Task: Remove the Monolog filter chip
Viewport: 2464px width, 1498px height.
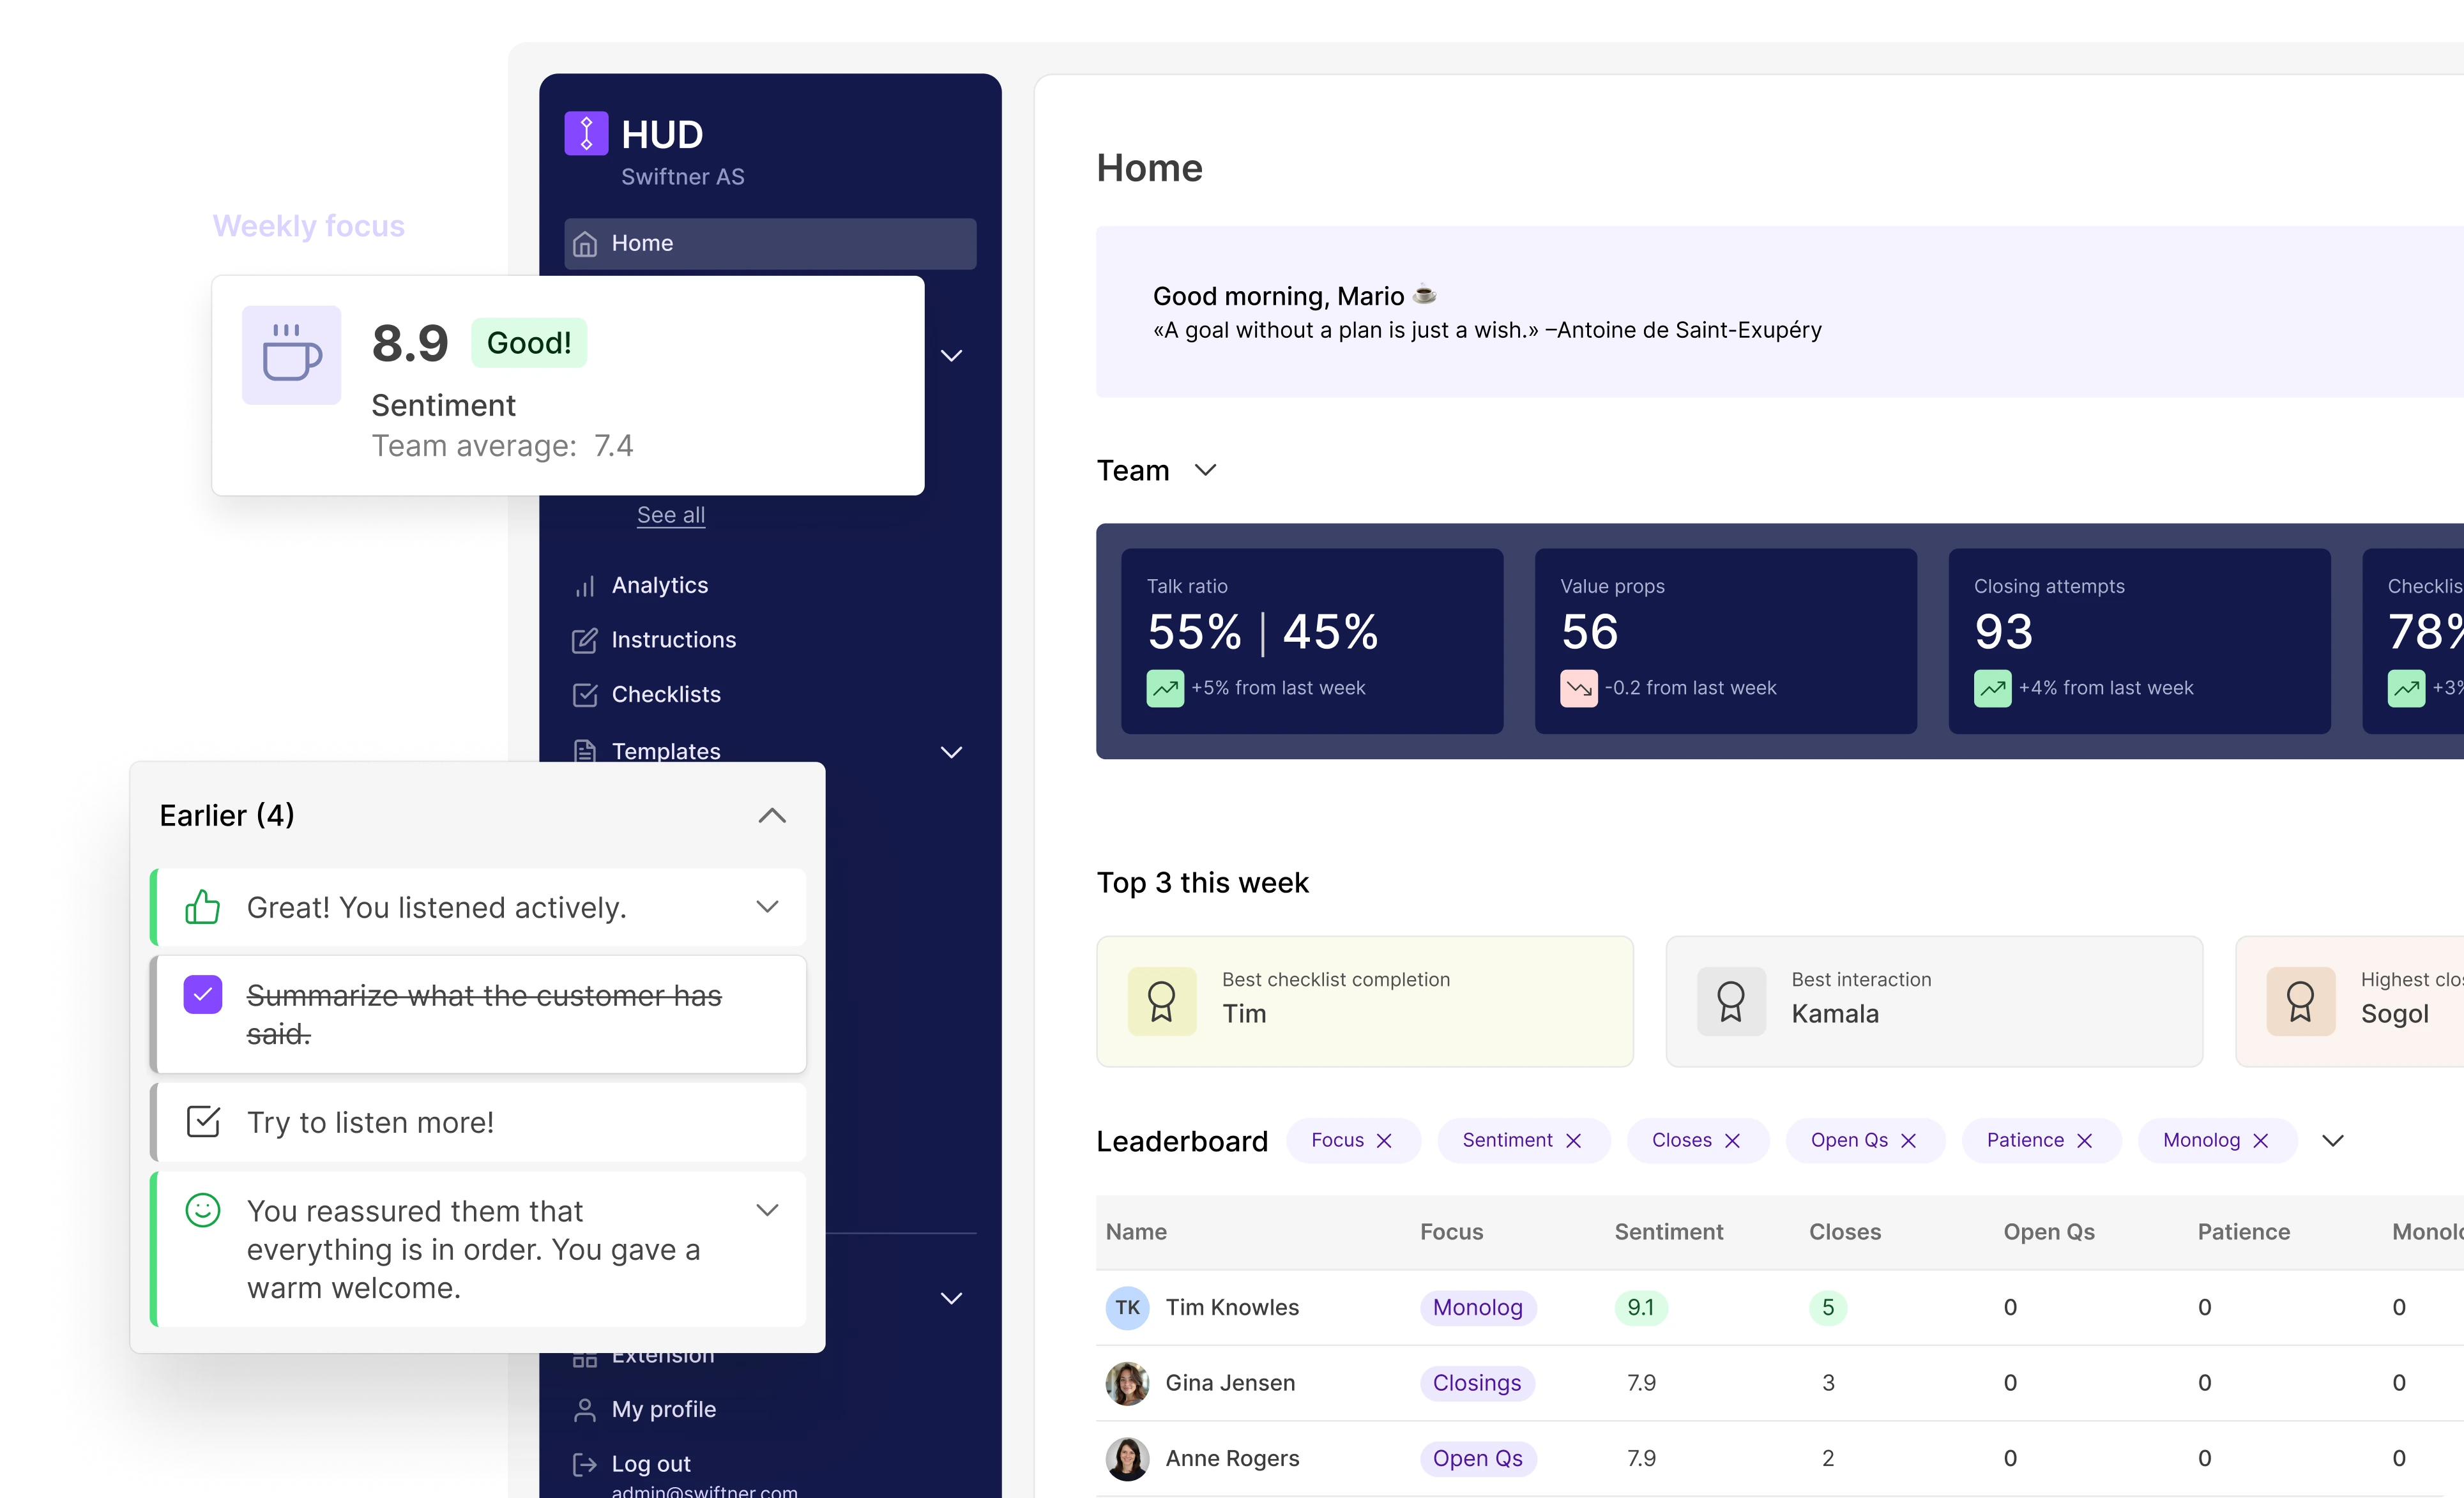Action: pos(2260,1141)
